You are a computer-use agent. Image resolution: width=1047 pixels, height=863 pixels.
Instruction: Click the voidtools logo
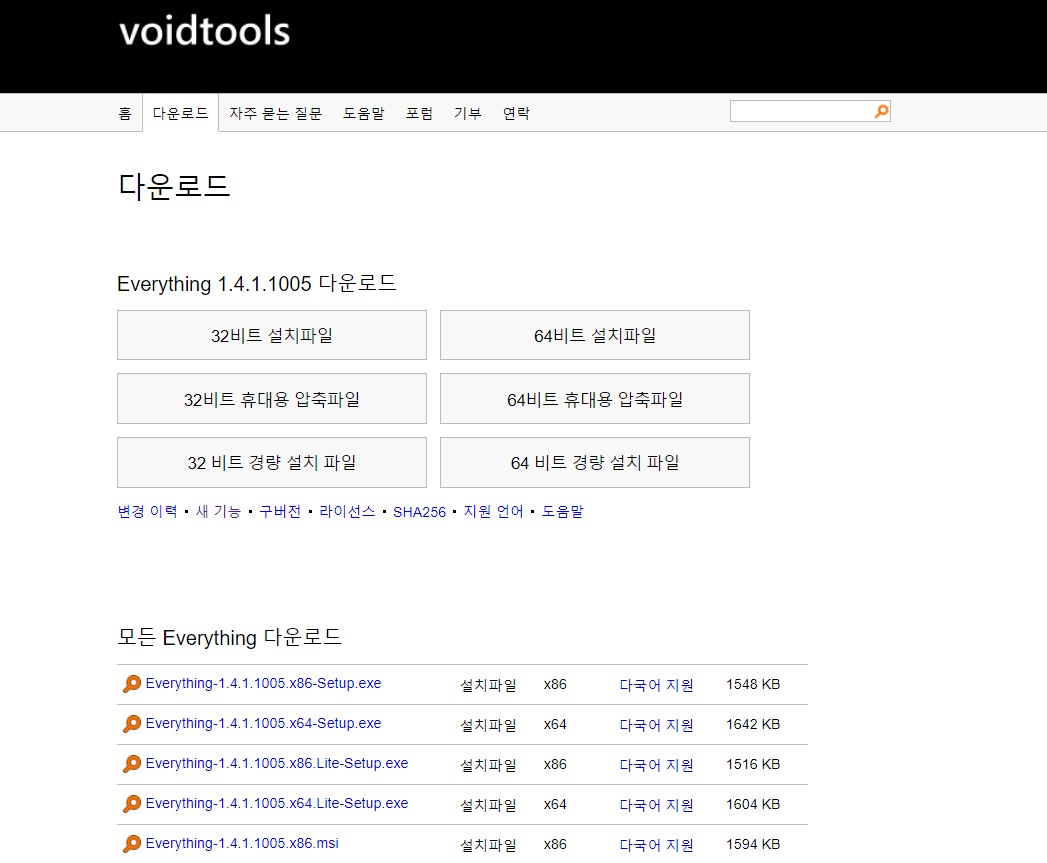click(204, 31)
